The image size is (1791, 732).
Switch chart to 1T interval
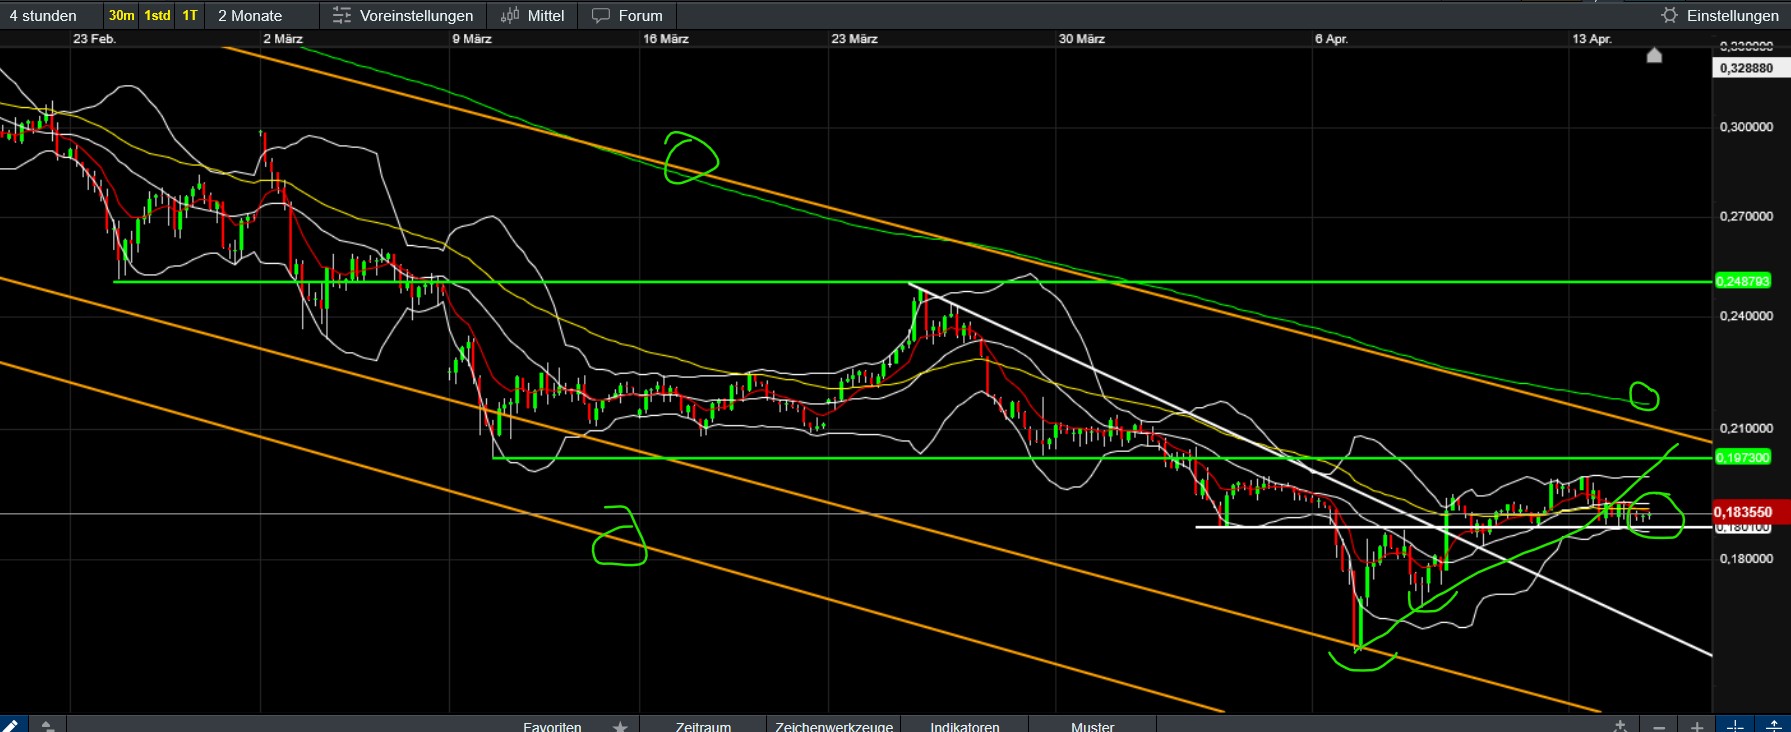click(190, 16)
